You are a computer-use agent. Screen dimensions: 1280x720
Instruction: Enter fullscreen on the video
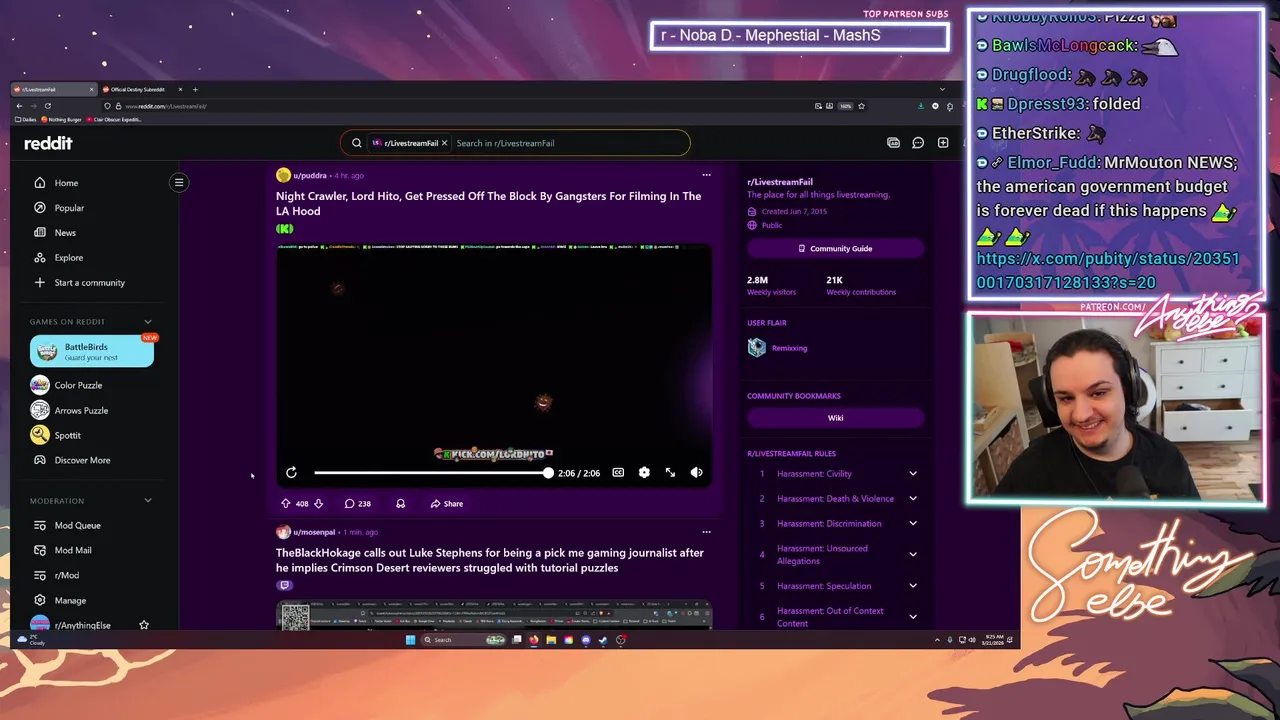pyautogui.click(x=670, y=473)
